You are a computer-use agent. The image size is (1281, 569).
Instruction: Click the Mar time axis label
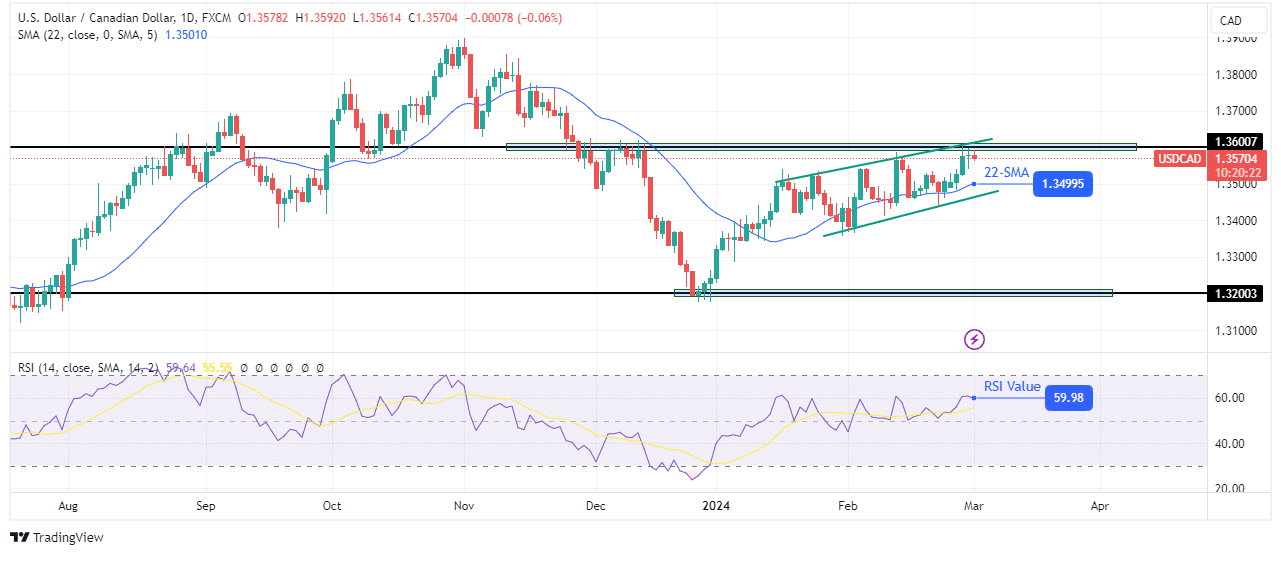(x=973, y=506)
